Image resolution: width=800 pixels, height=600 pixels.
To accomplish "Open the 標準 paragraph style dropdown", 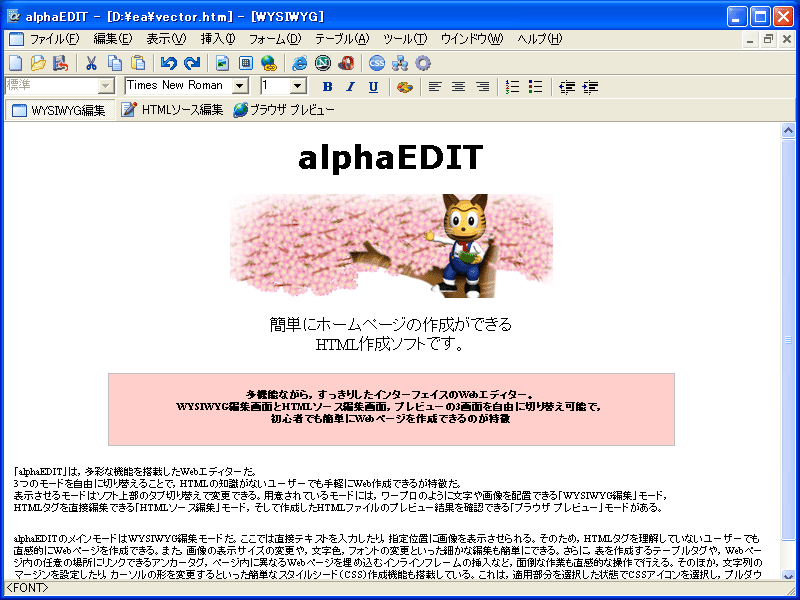I will coord(106,86).
